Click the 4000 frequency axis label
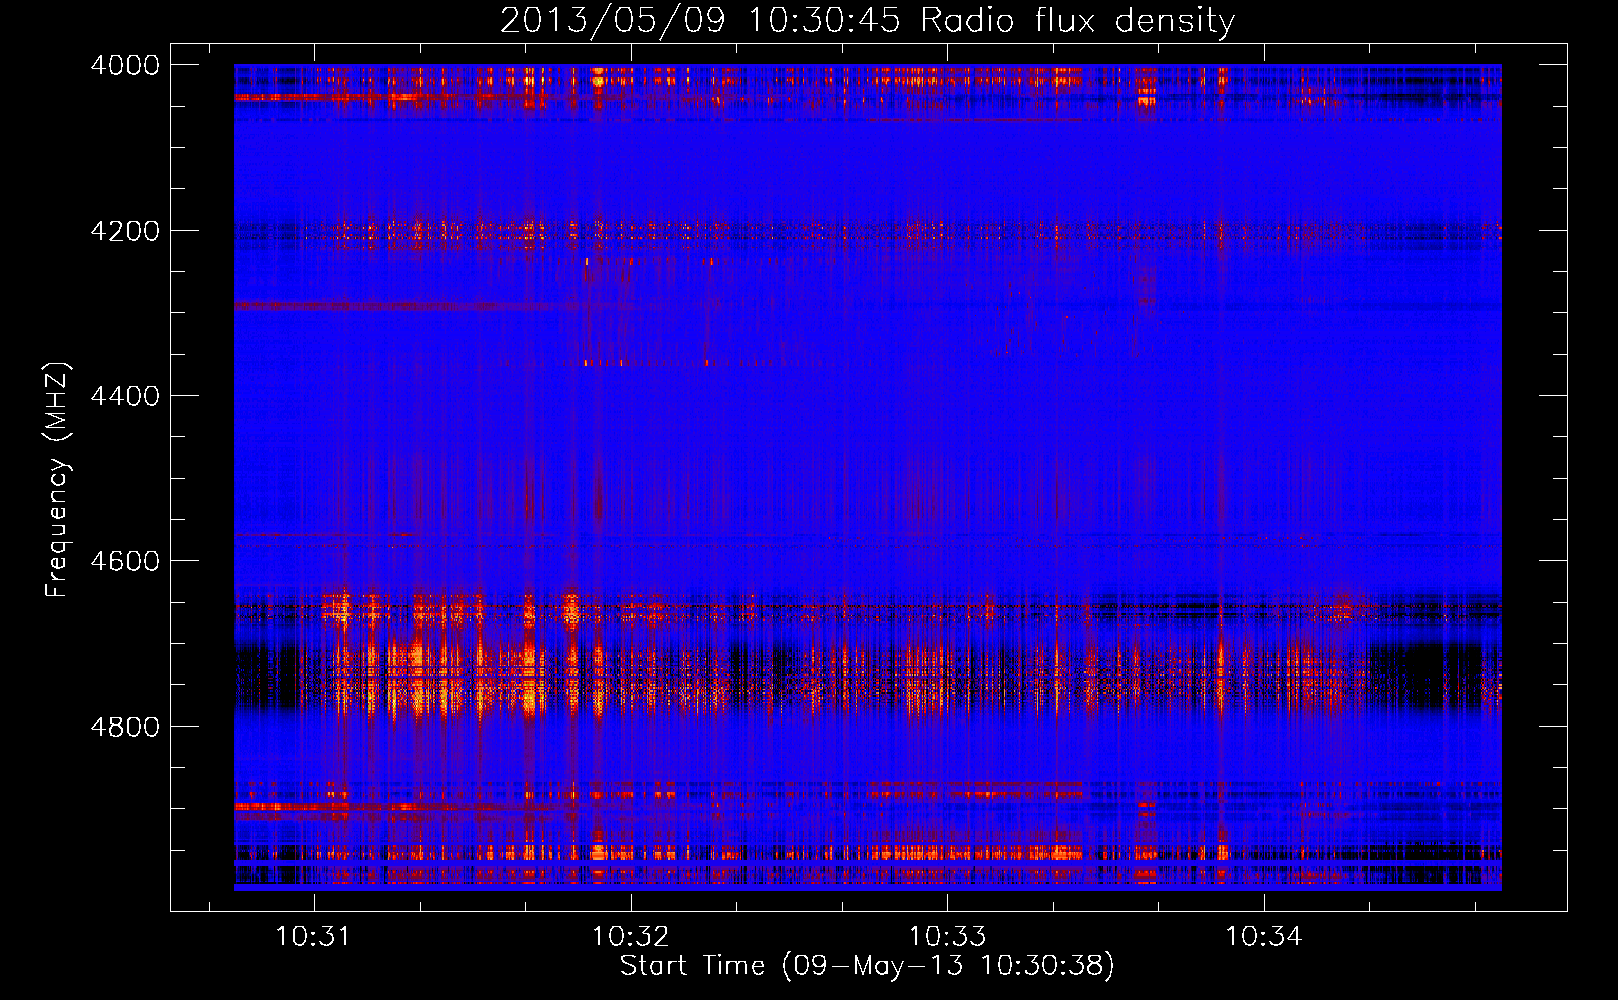1618x1000 pixels. [x=125, y=65]
